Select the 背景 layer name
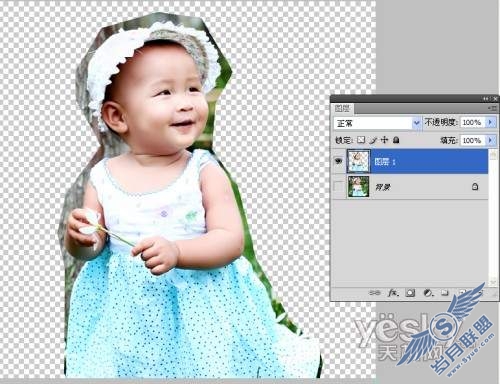This screenshot has height=384, width=500. [x=383, y=187]
